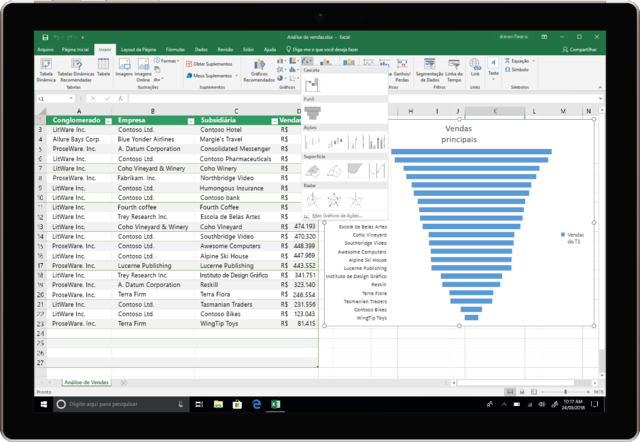
Task: Choose the Cascata waterfall chart thumbnail
Action: [312, 84]
